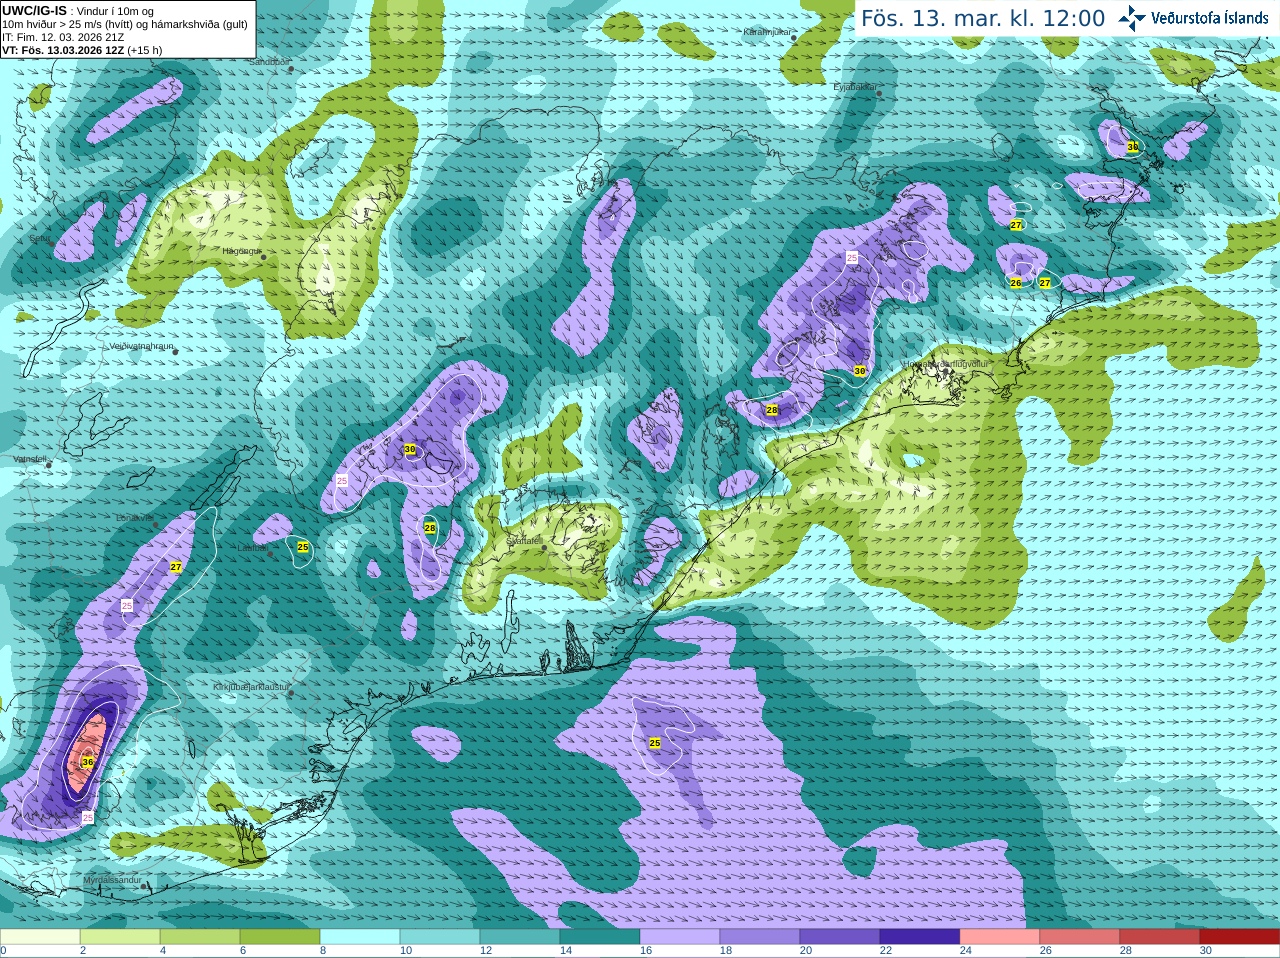Screen dimensions: 1280x958
Task: Select the 14–16 m/s dark teal legend swatch
Action: [x=600, y=937]
